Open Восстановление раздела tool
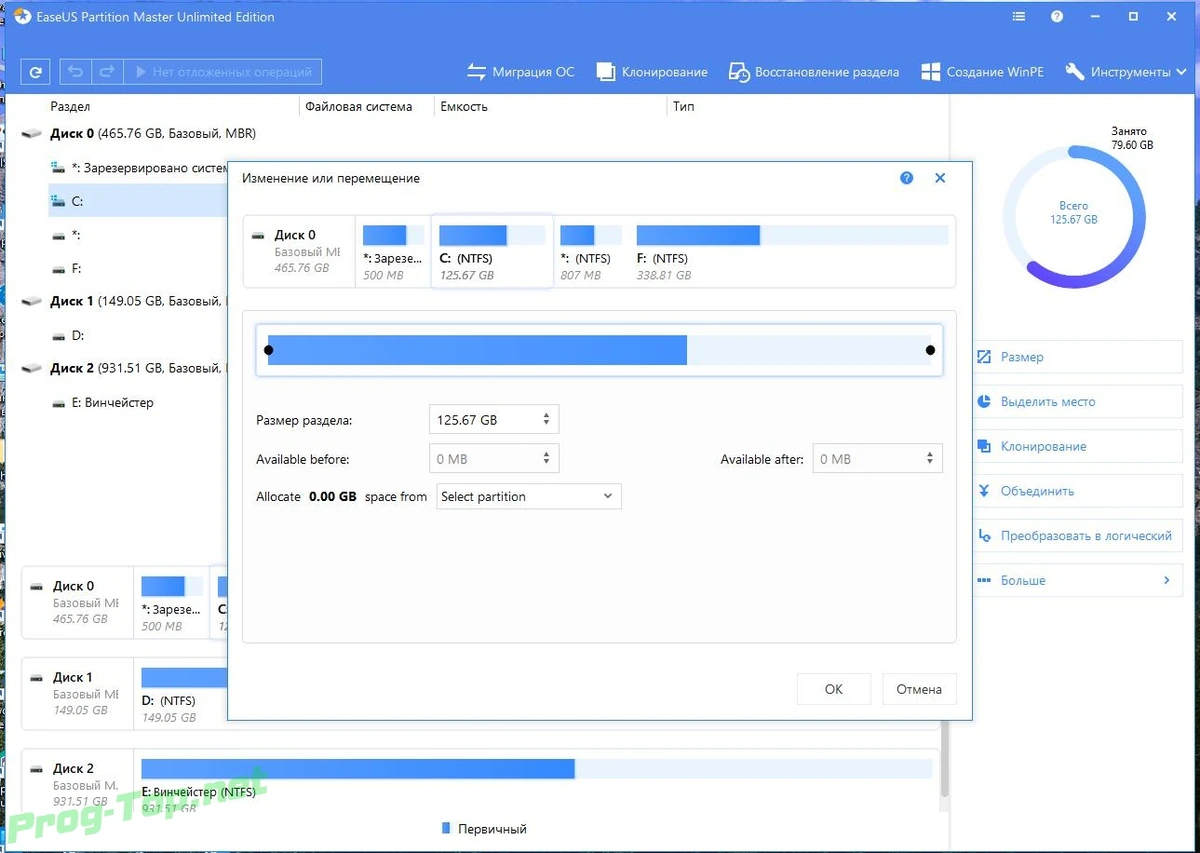The image size is (1200, 853). point(814,72)
